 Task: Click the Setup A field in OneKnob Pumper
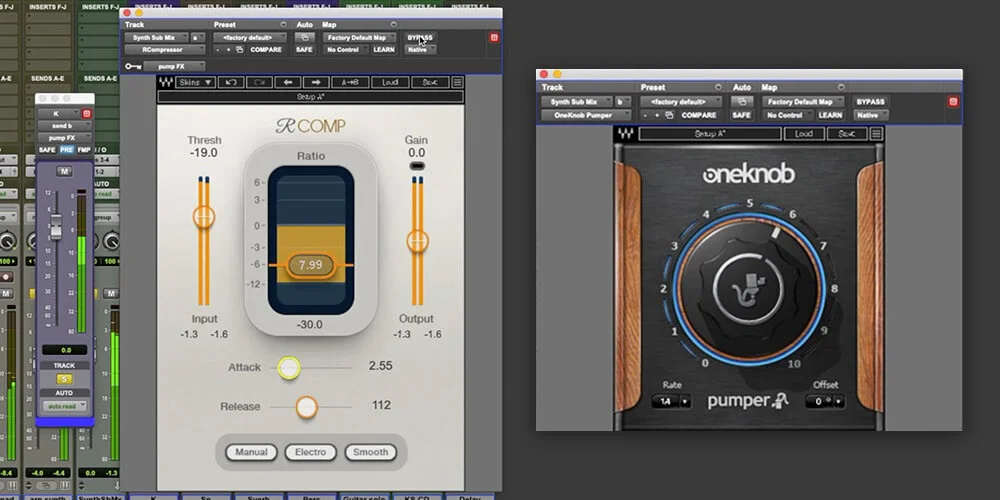[x=710, y=134]
